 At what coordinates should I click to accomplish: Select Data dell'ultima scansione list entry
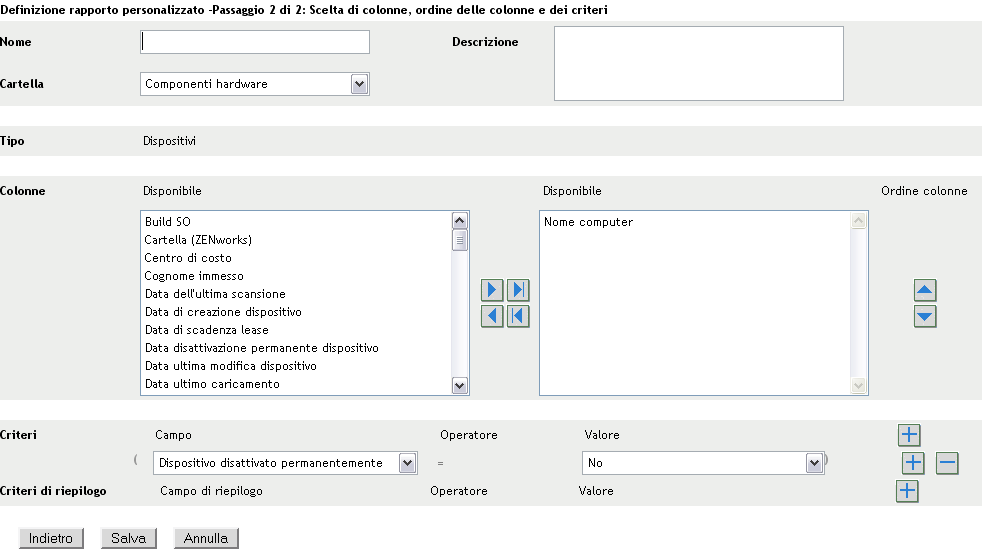[215, 294]
